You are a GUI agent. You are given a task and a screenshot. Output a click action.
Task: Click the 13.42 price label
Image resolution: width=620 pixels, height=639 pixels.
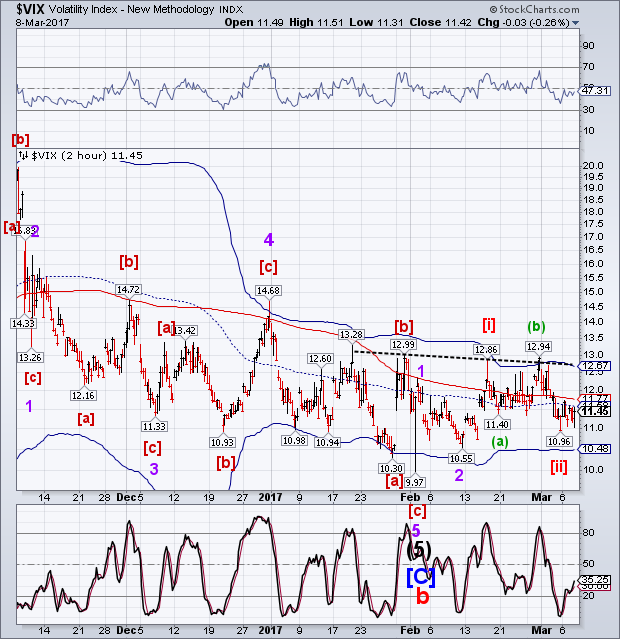[185, 330]
